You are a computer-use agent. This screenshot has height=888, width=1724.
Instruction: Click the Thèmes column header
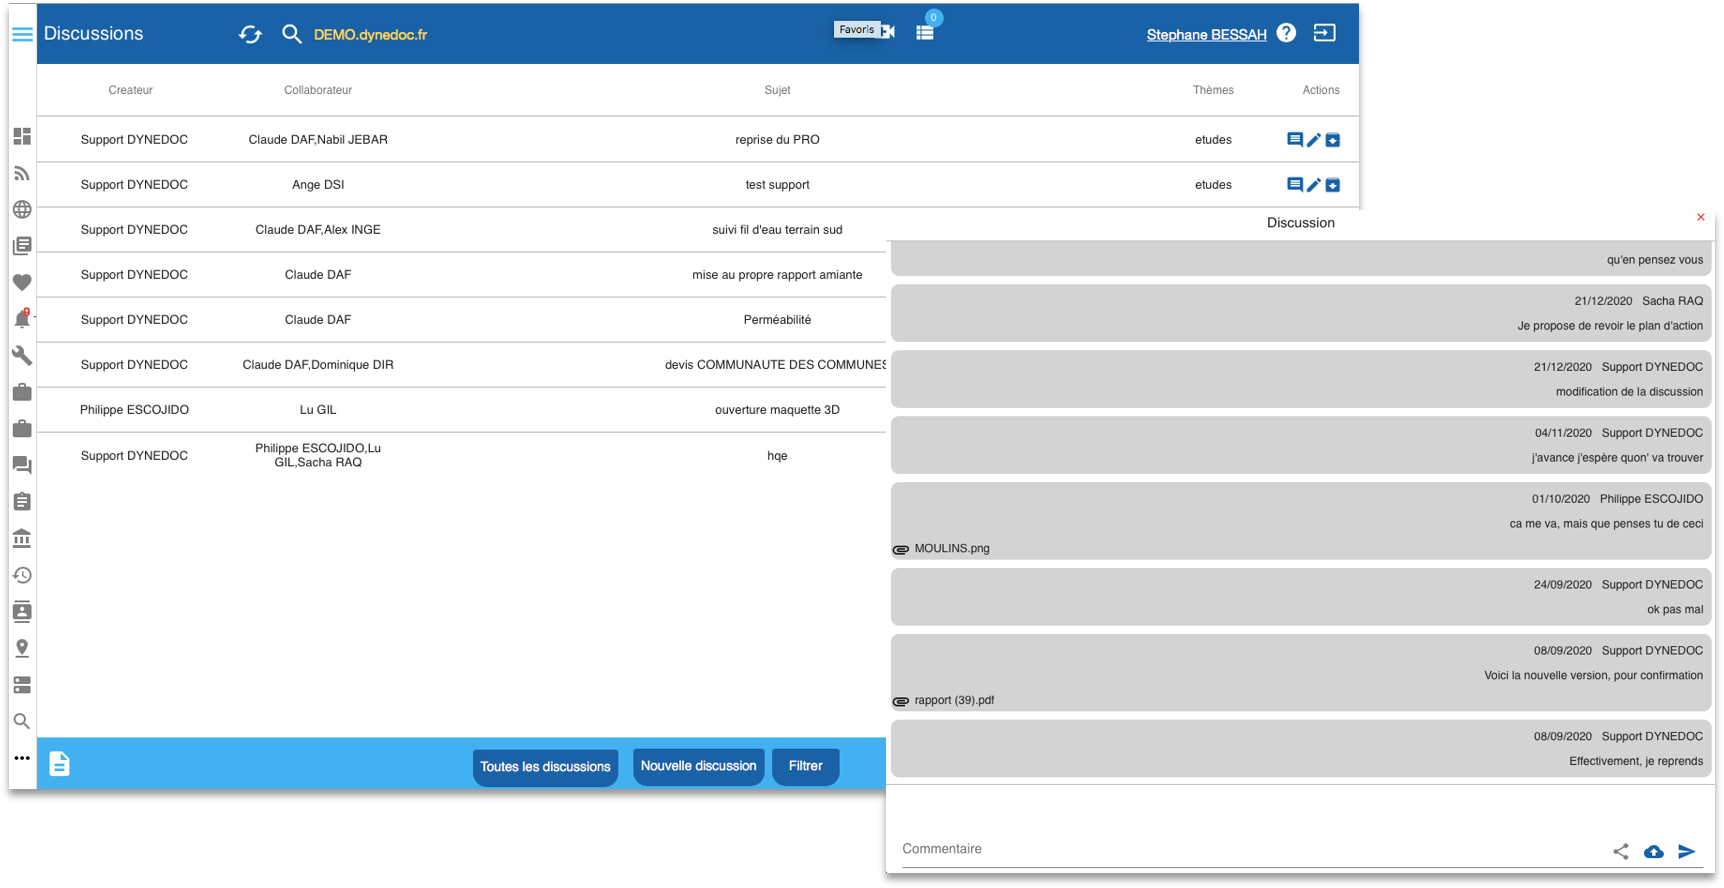pyautogui.click(x=1213, y=90)
